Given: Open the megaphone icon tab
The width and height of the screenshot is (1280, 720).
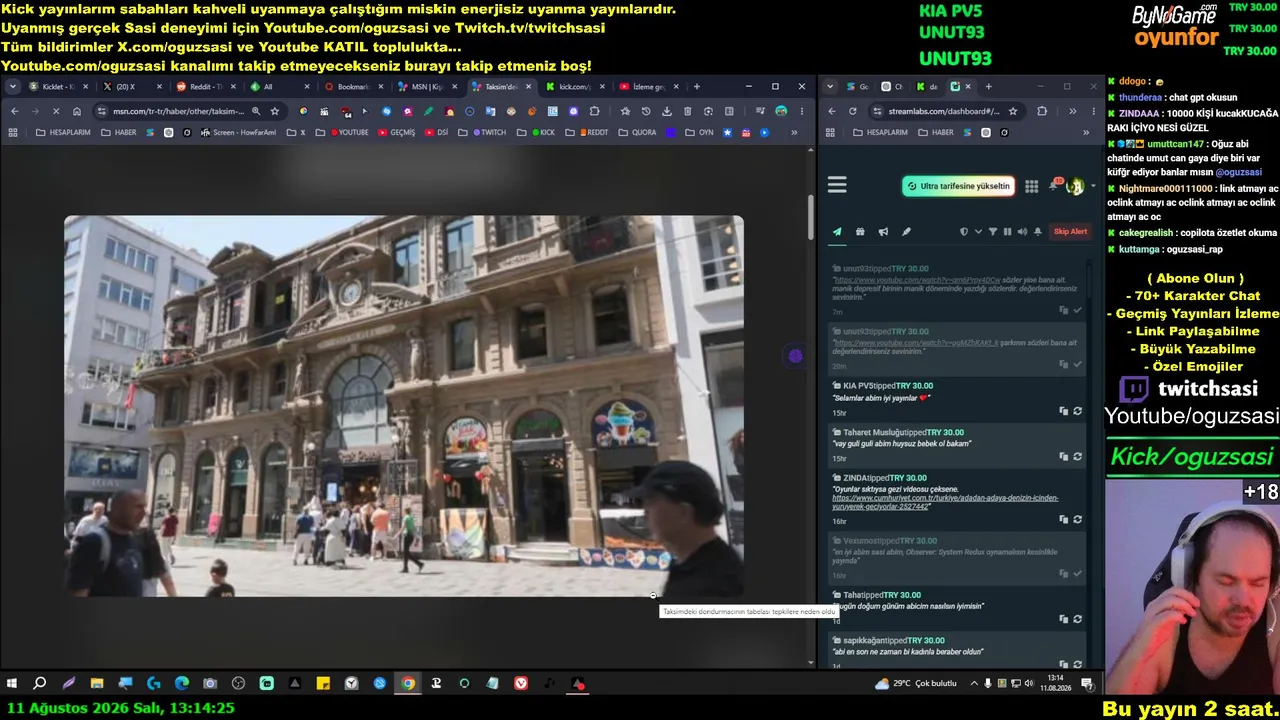Looking at the screenshot, I should pyautogui.click(x=883, y=232).
